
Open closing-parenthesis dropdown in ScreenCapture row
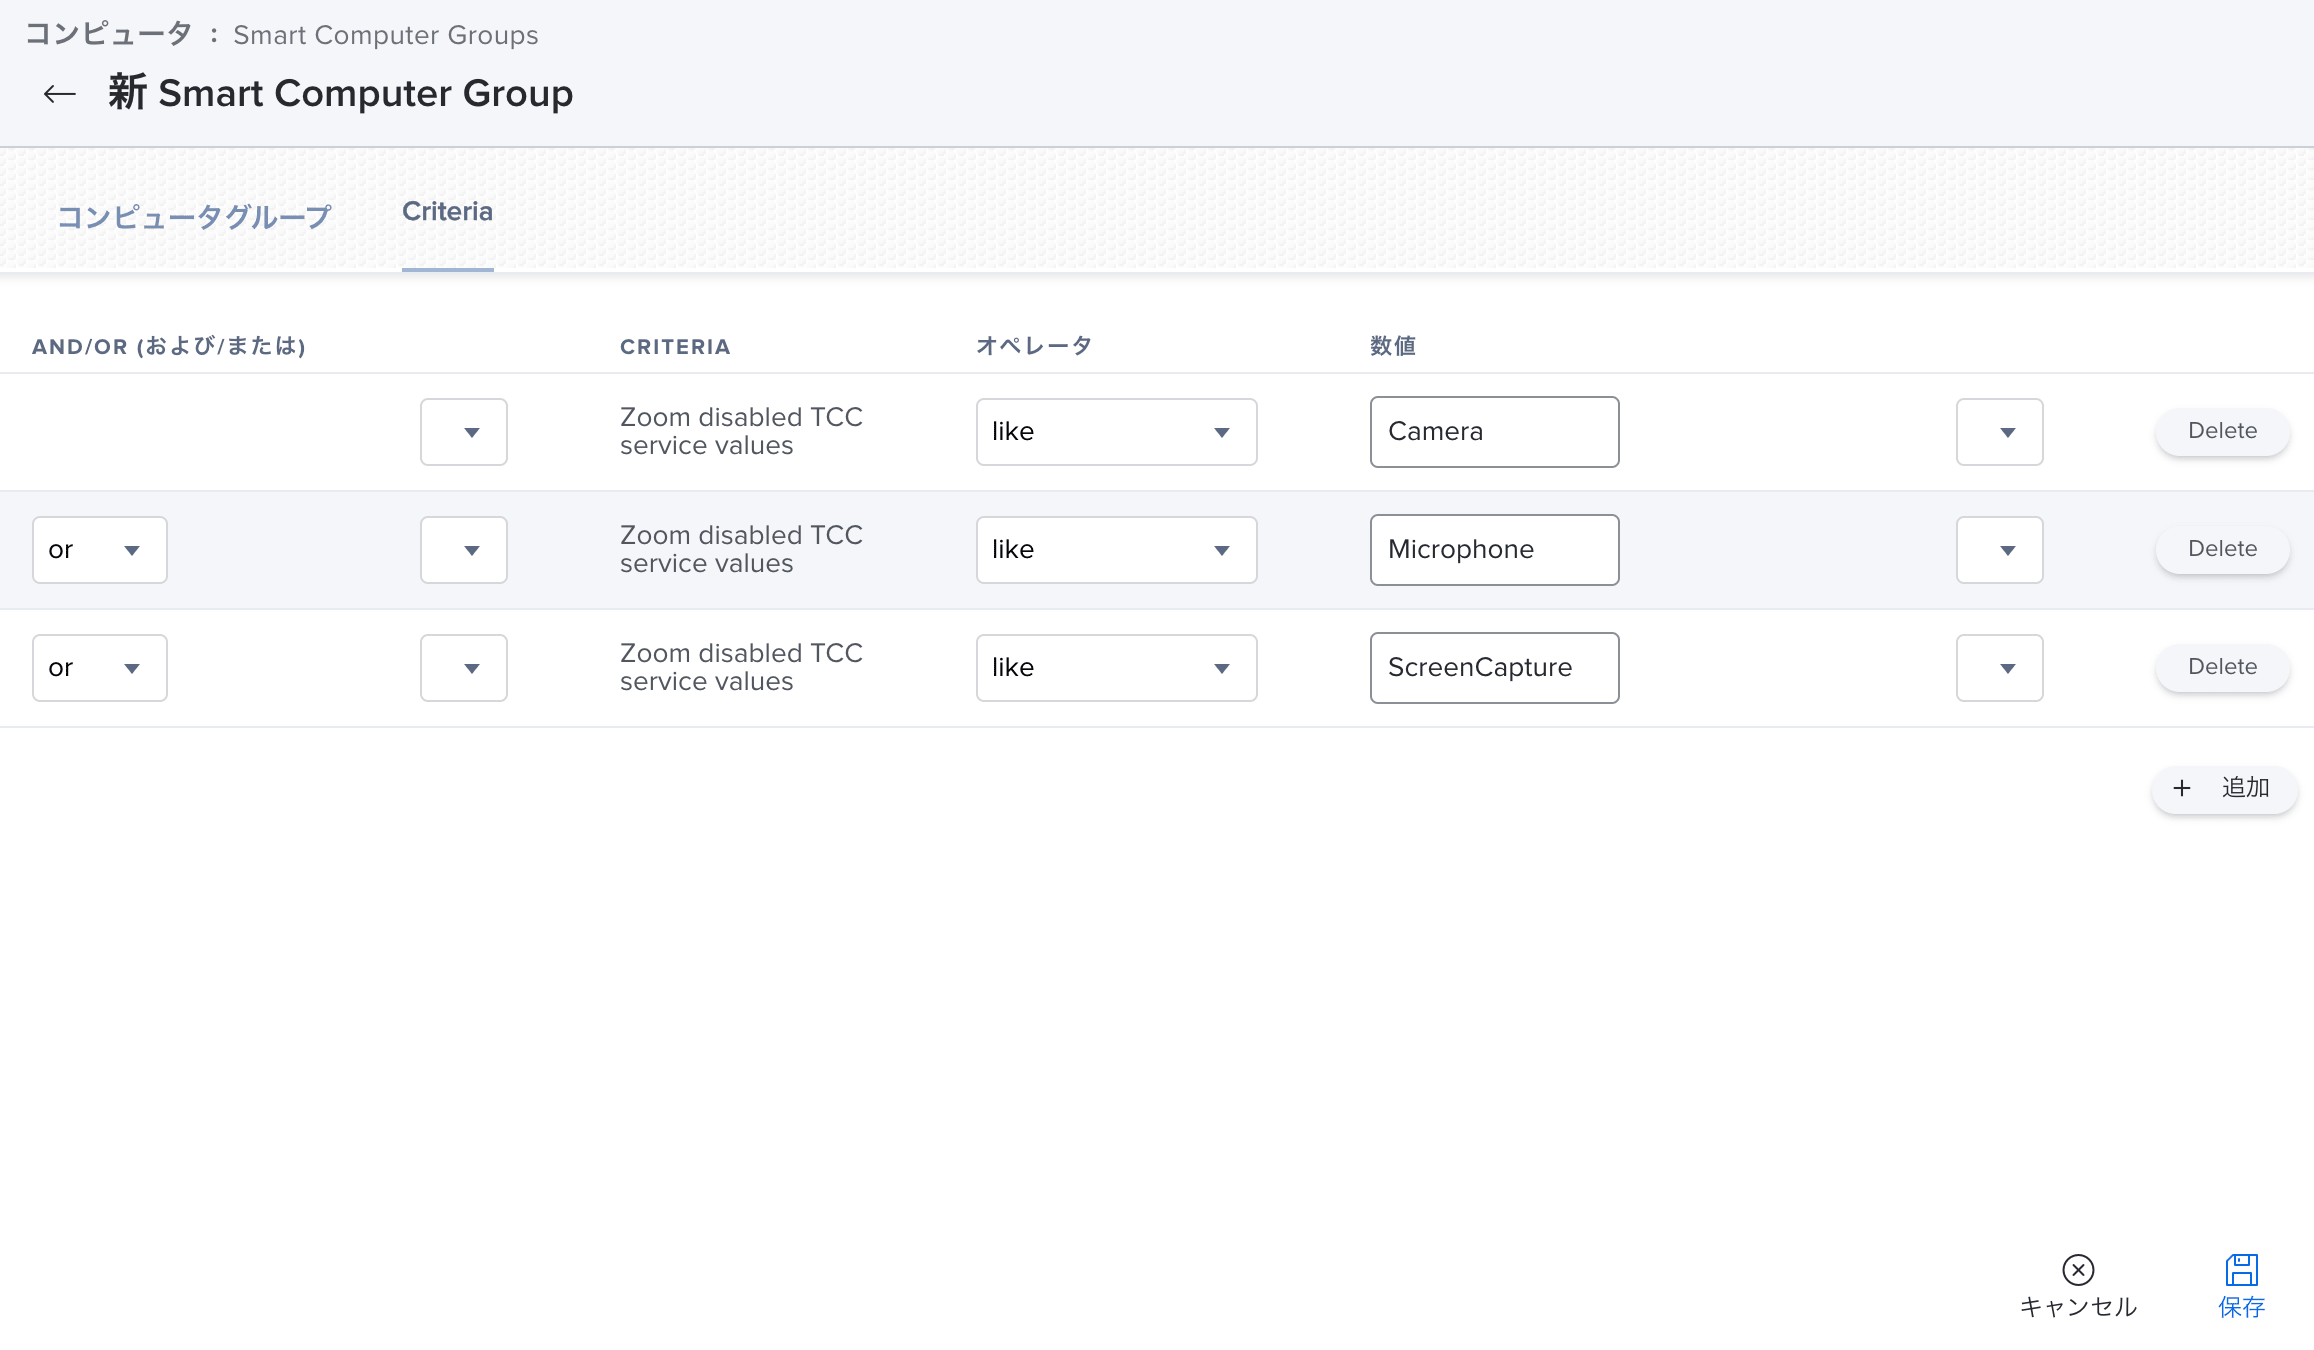[x=2000, y=668]
